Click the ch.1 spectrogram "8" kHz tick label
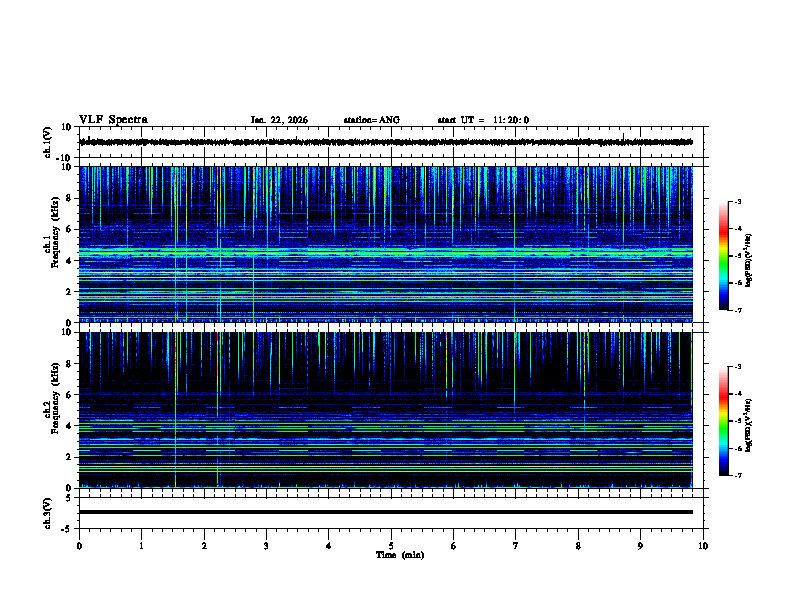The width and height of the screenshot is (792, 612). coord(69,198)
